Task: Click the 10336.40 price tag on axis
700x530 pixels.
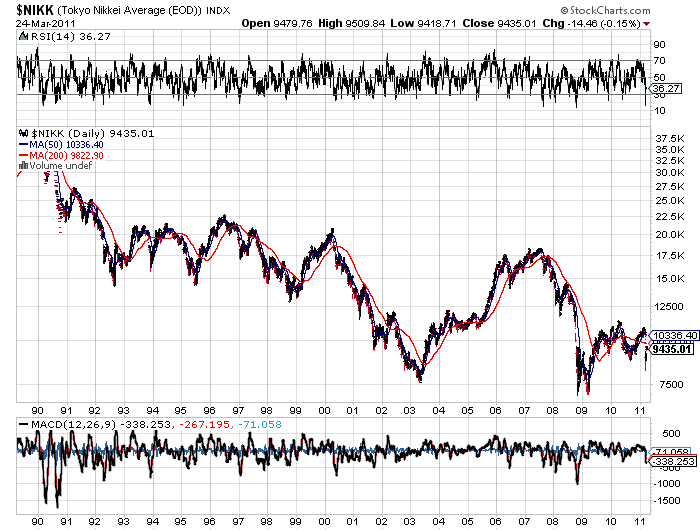Action: pos(674,335)
